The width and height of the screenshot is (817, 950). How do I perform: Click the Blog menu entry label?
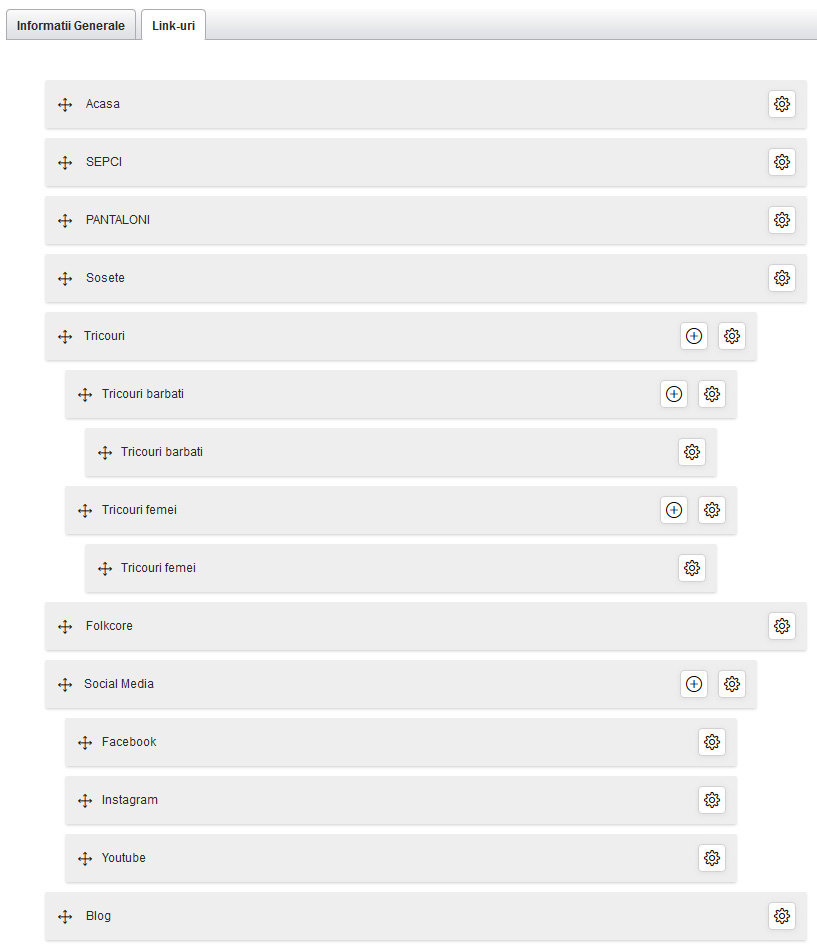tap(98, 916)
